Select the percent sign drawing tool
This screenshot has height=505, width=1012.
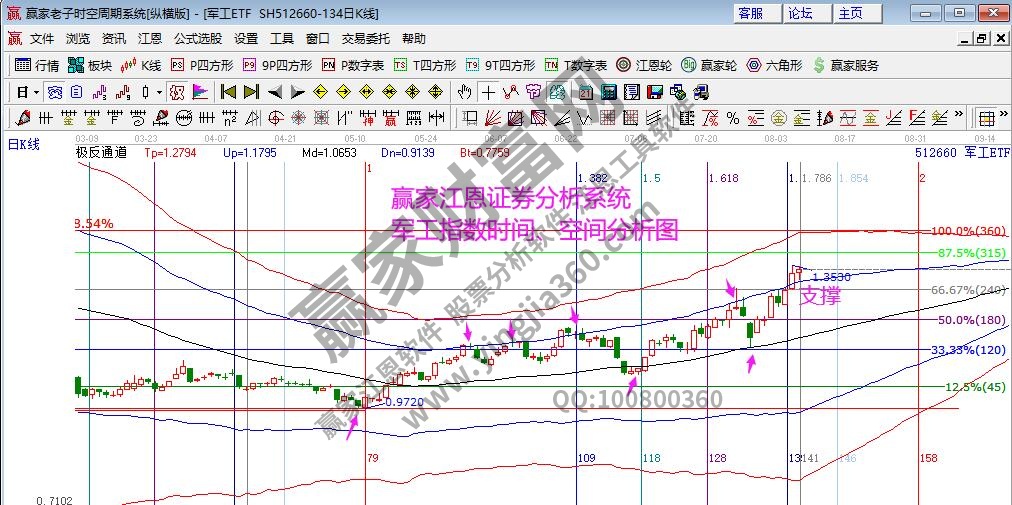tap(732, 118)
